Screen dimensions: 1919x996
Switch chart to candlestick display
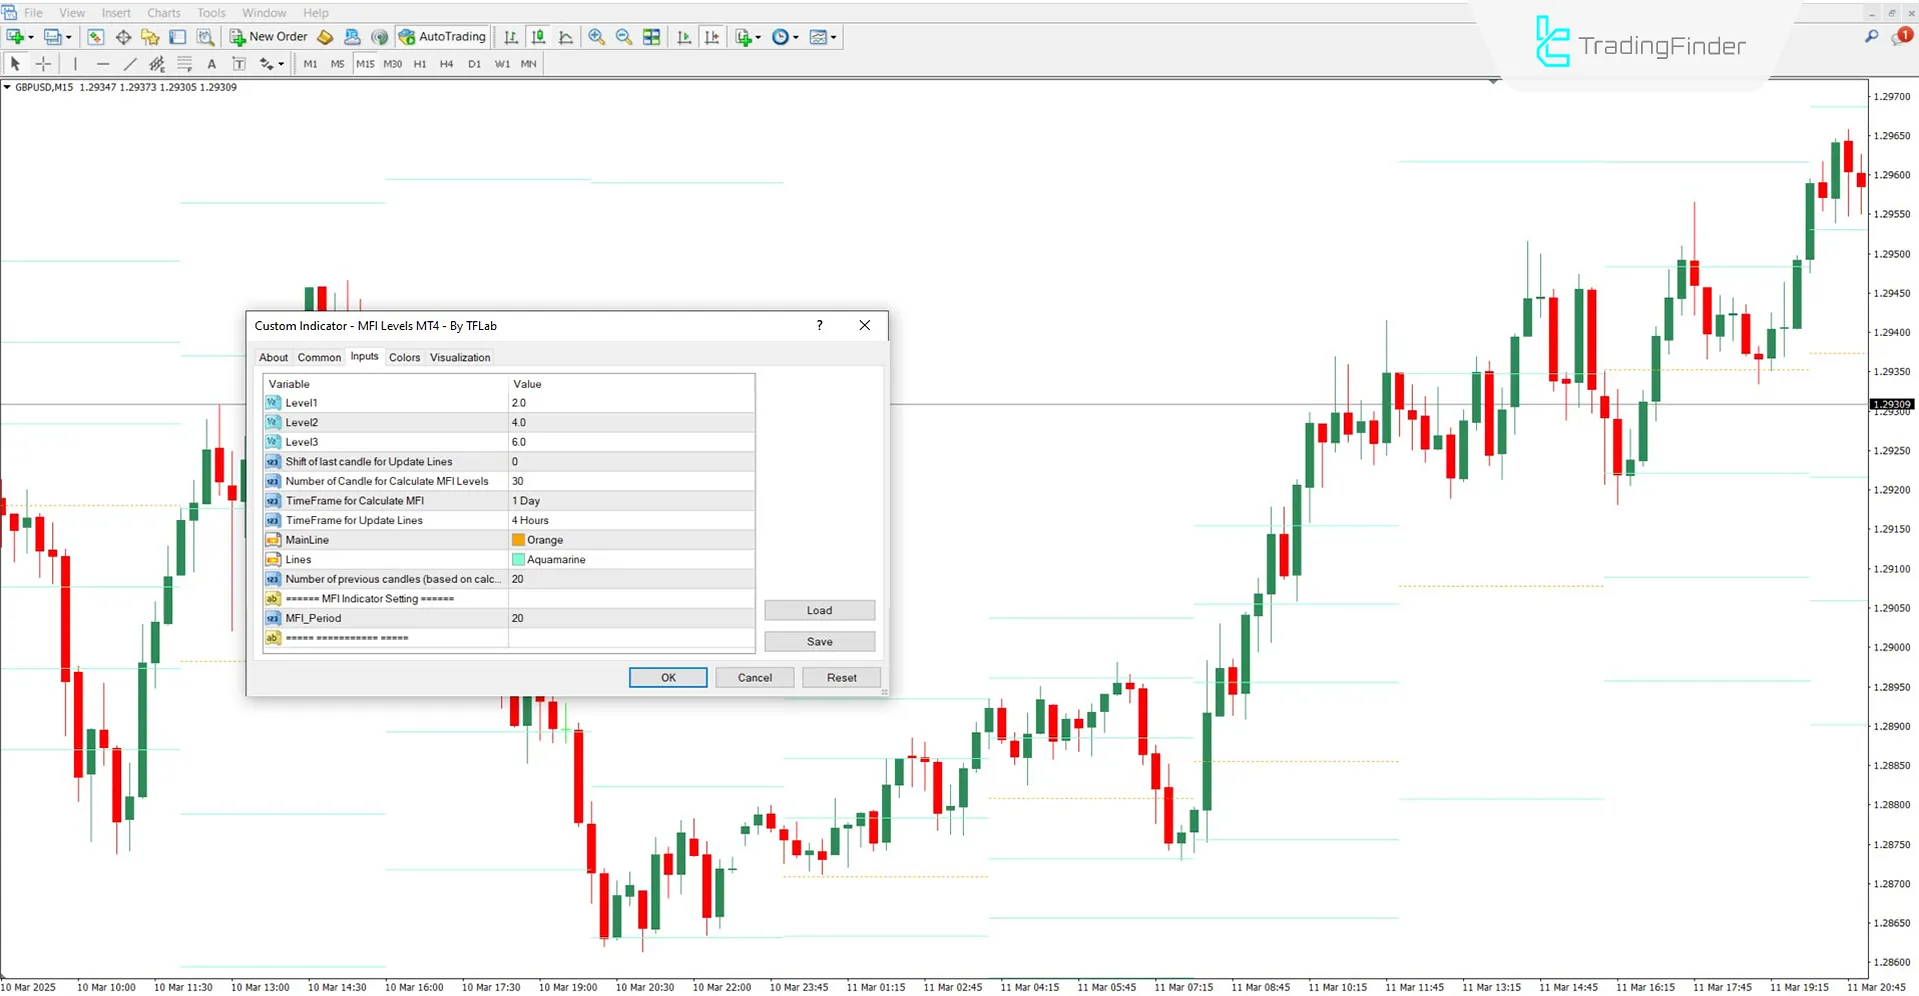538,36
